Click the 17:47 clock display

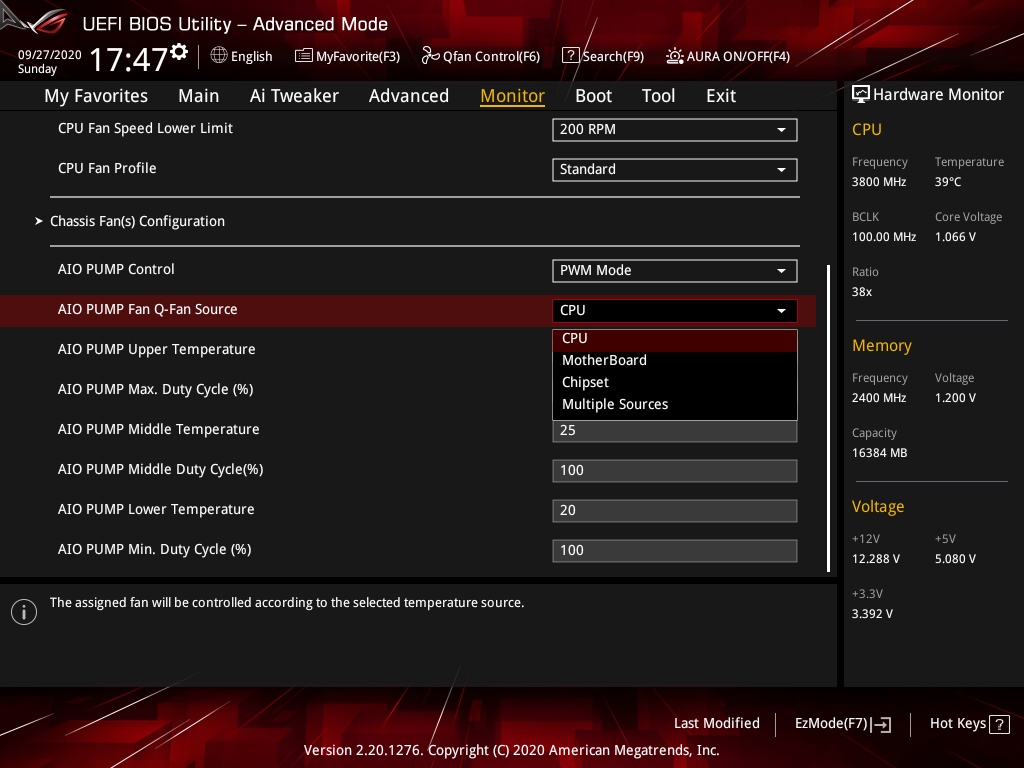click(129, 59)
